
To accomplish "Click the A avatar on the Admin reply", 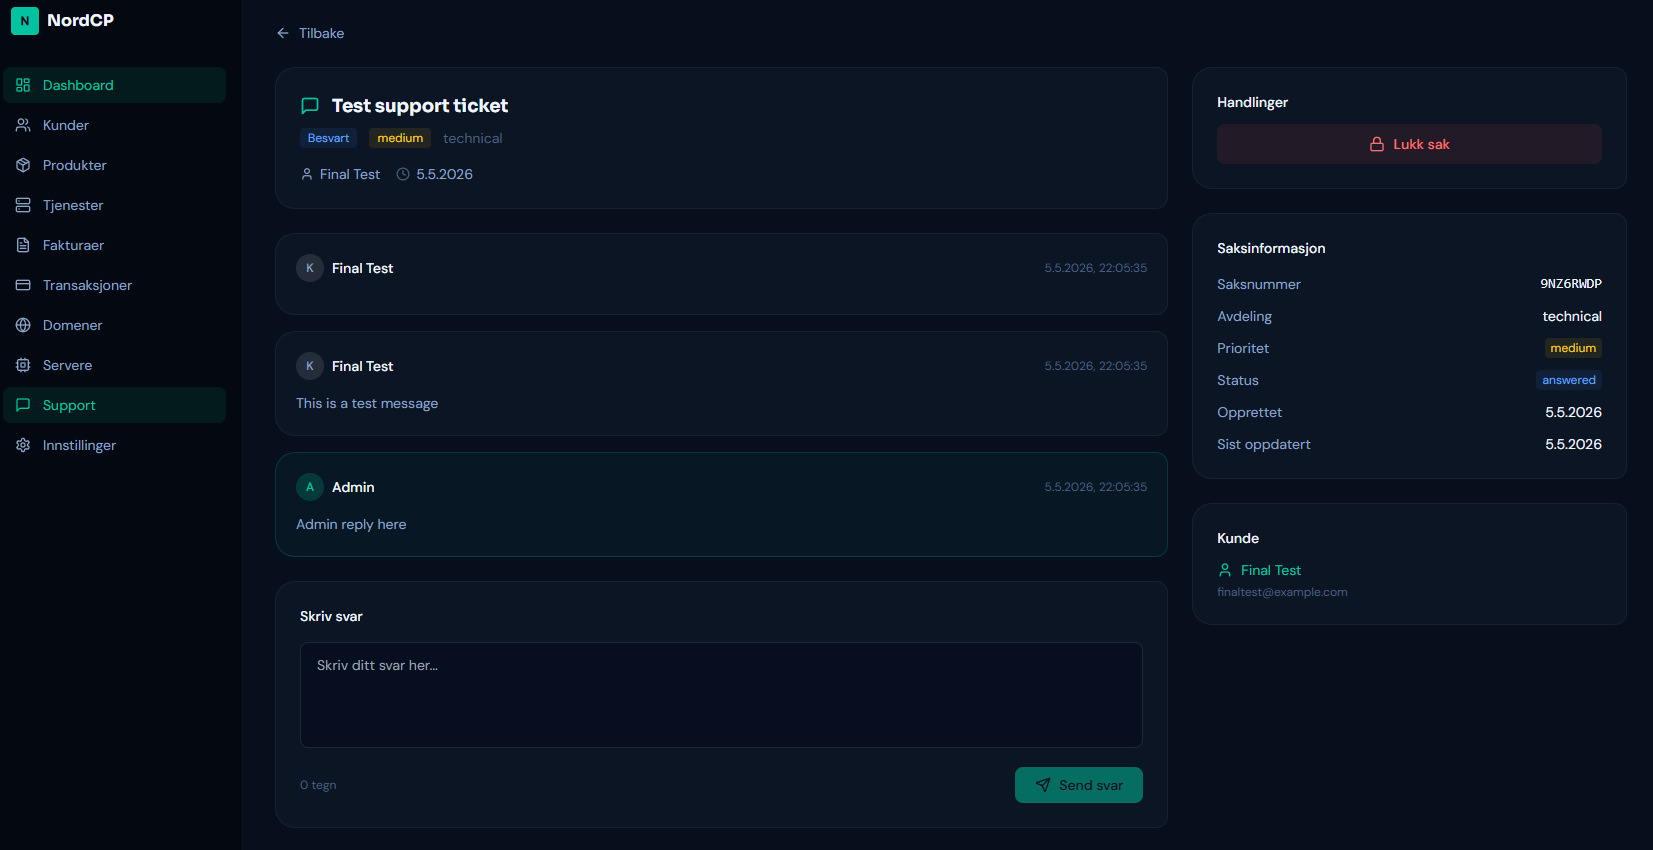I will click(x=310, y=487).
